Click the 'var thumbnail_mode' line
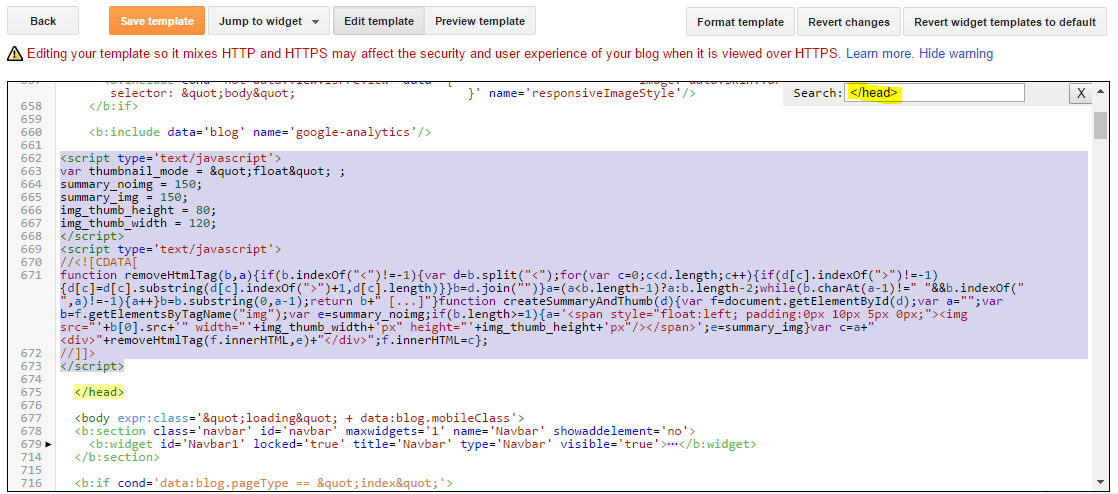The image size is (1118, 494). coord(203,171)
